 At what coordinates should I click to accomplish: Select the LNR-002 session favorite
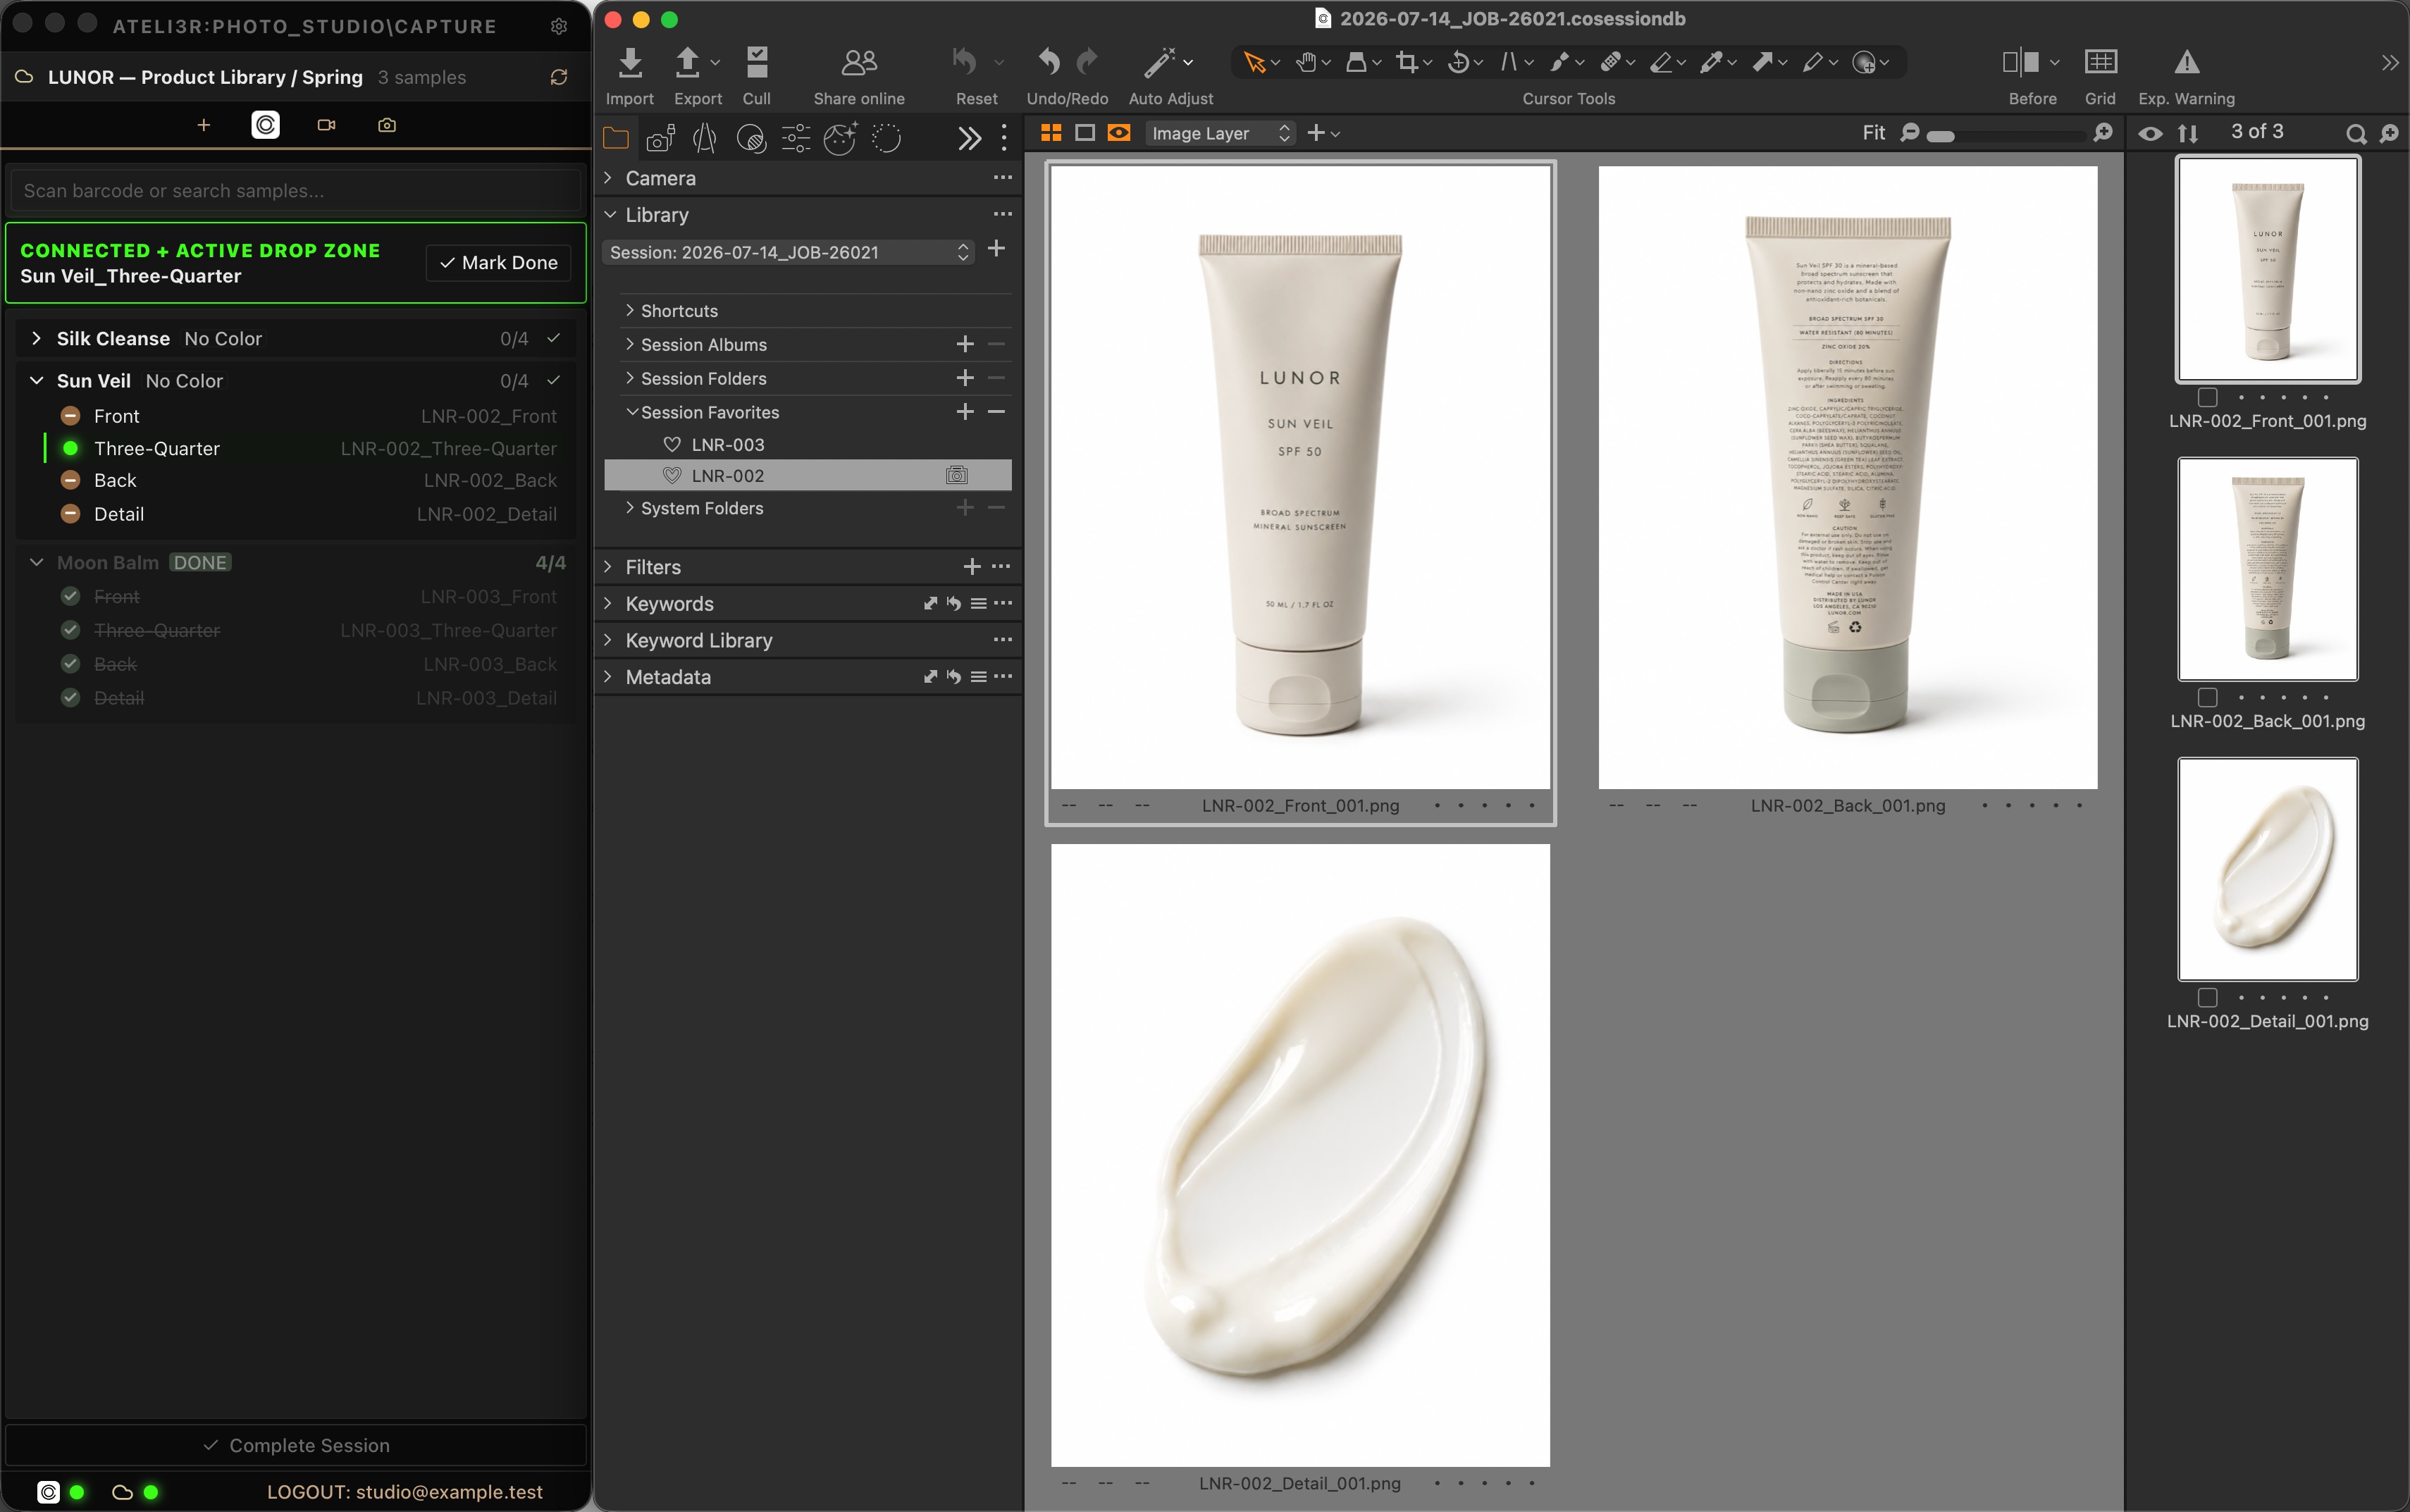point(808,476)
